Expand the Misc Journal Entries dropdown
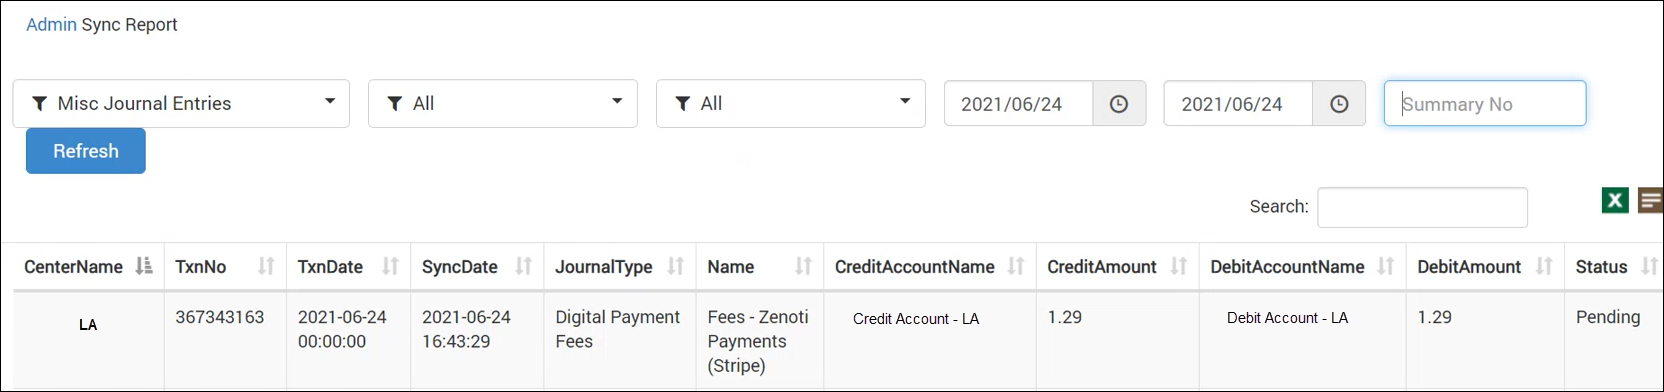This screenshot has width=1664, height=392. tap(181, 104)
